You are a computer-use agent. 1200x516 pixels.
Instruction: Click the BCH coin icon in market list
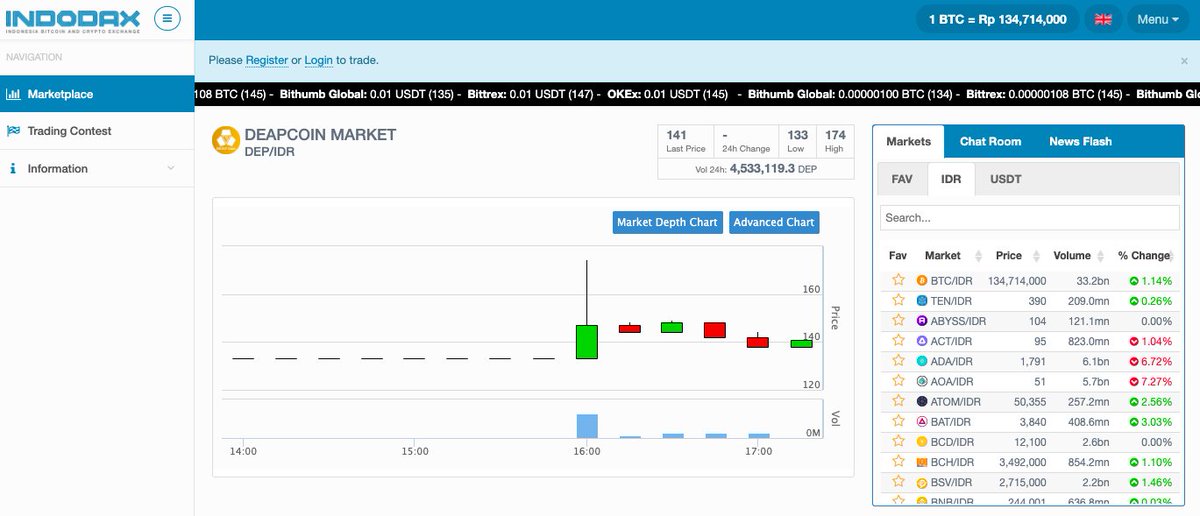922,462
